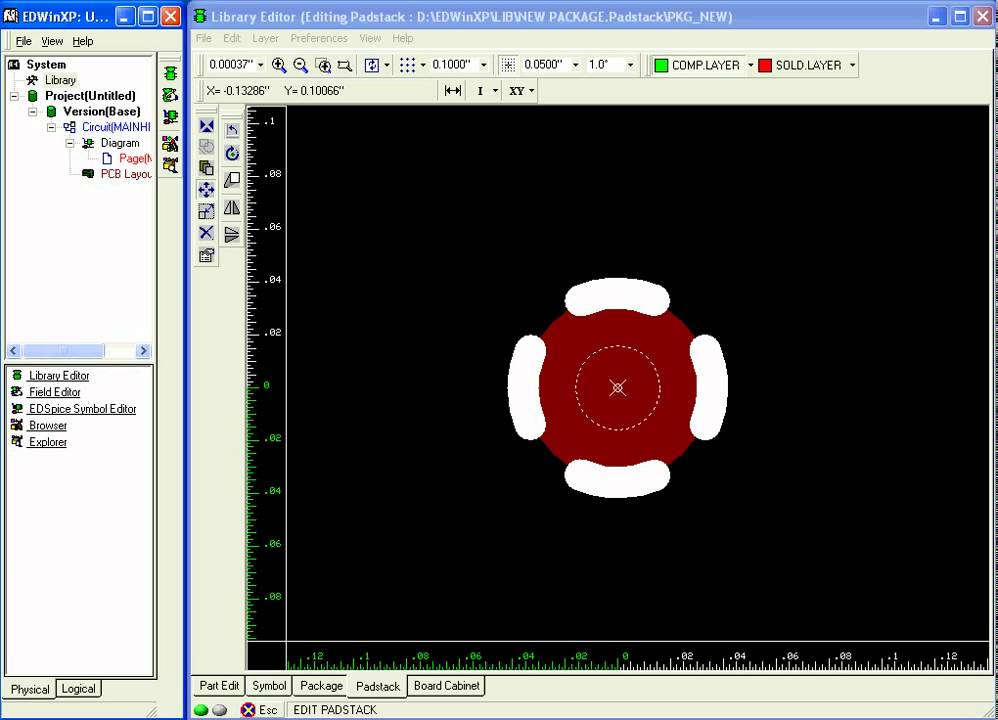Click the green COMP.LAYER color swatch

click(661, 65)
